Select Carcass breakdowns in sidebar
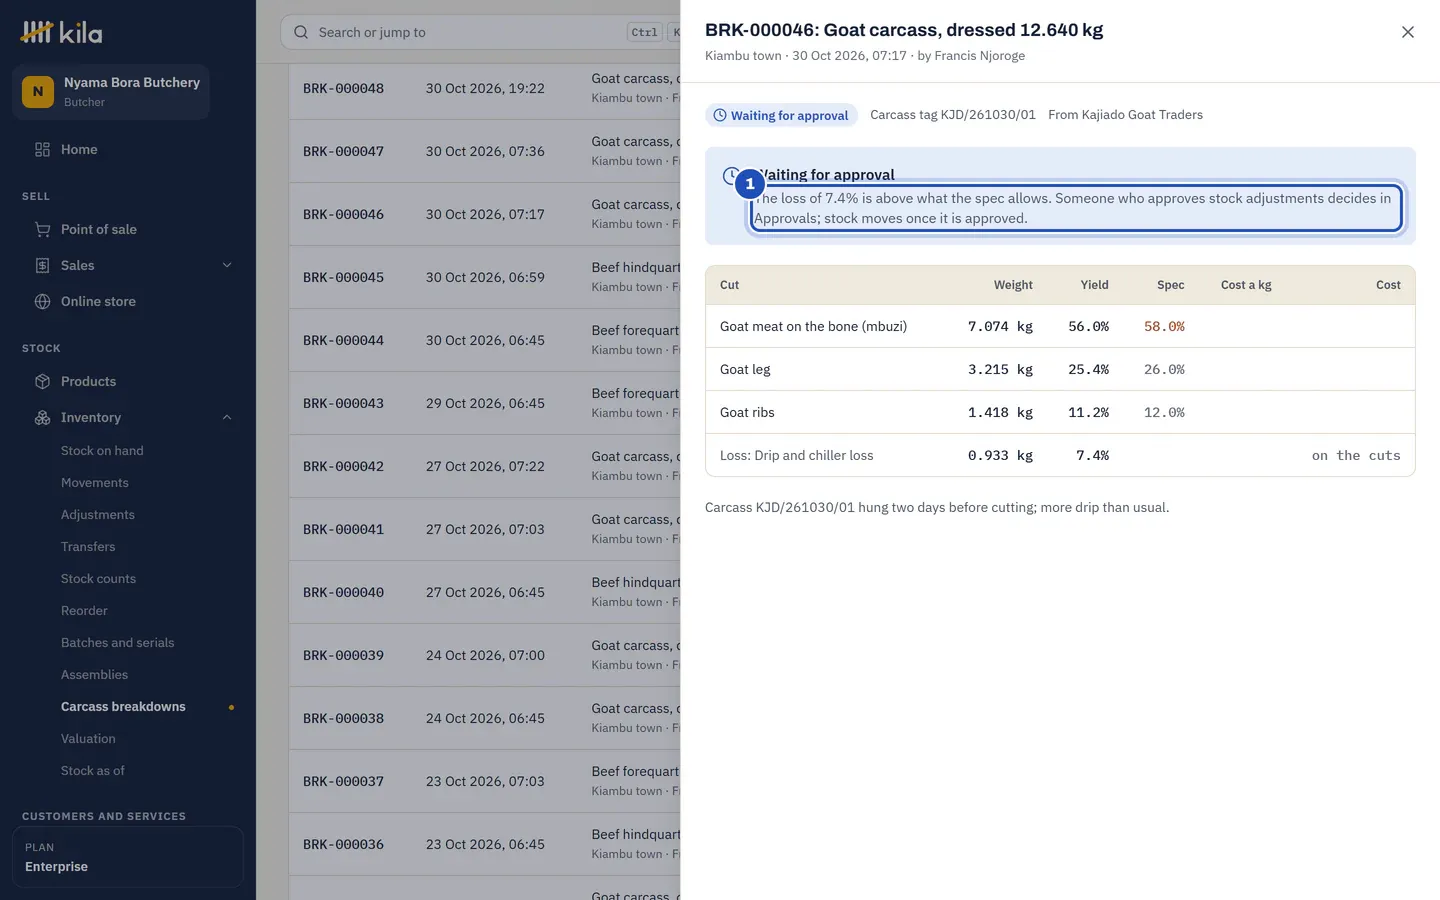 tap(123, 707)
